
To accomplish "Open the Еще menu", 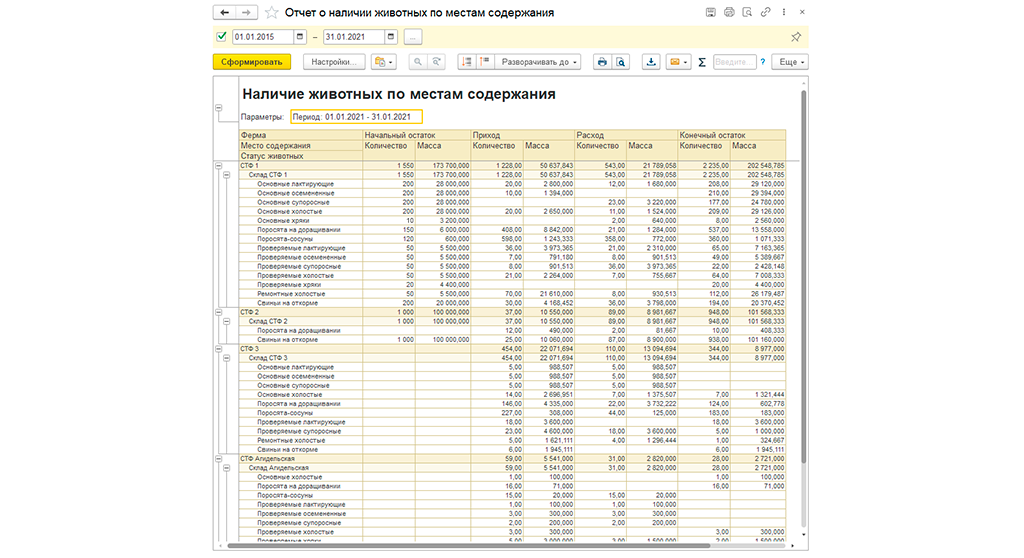I will click(790, 62).
